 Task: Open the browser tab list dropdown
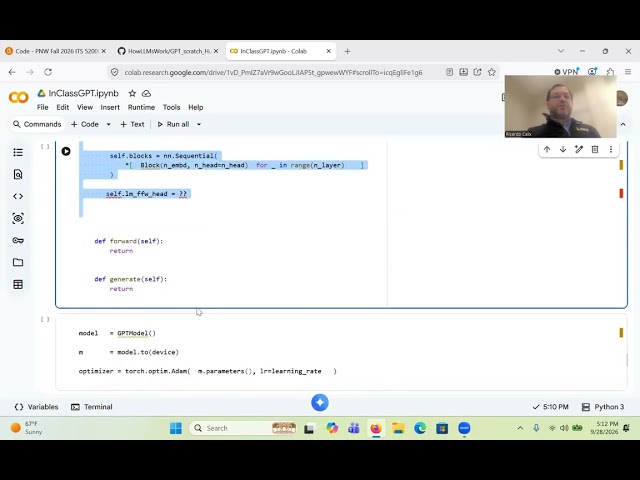tap(561, 51)
